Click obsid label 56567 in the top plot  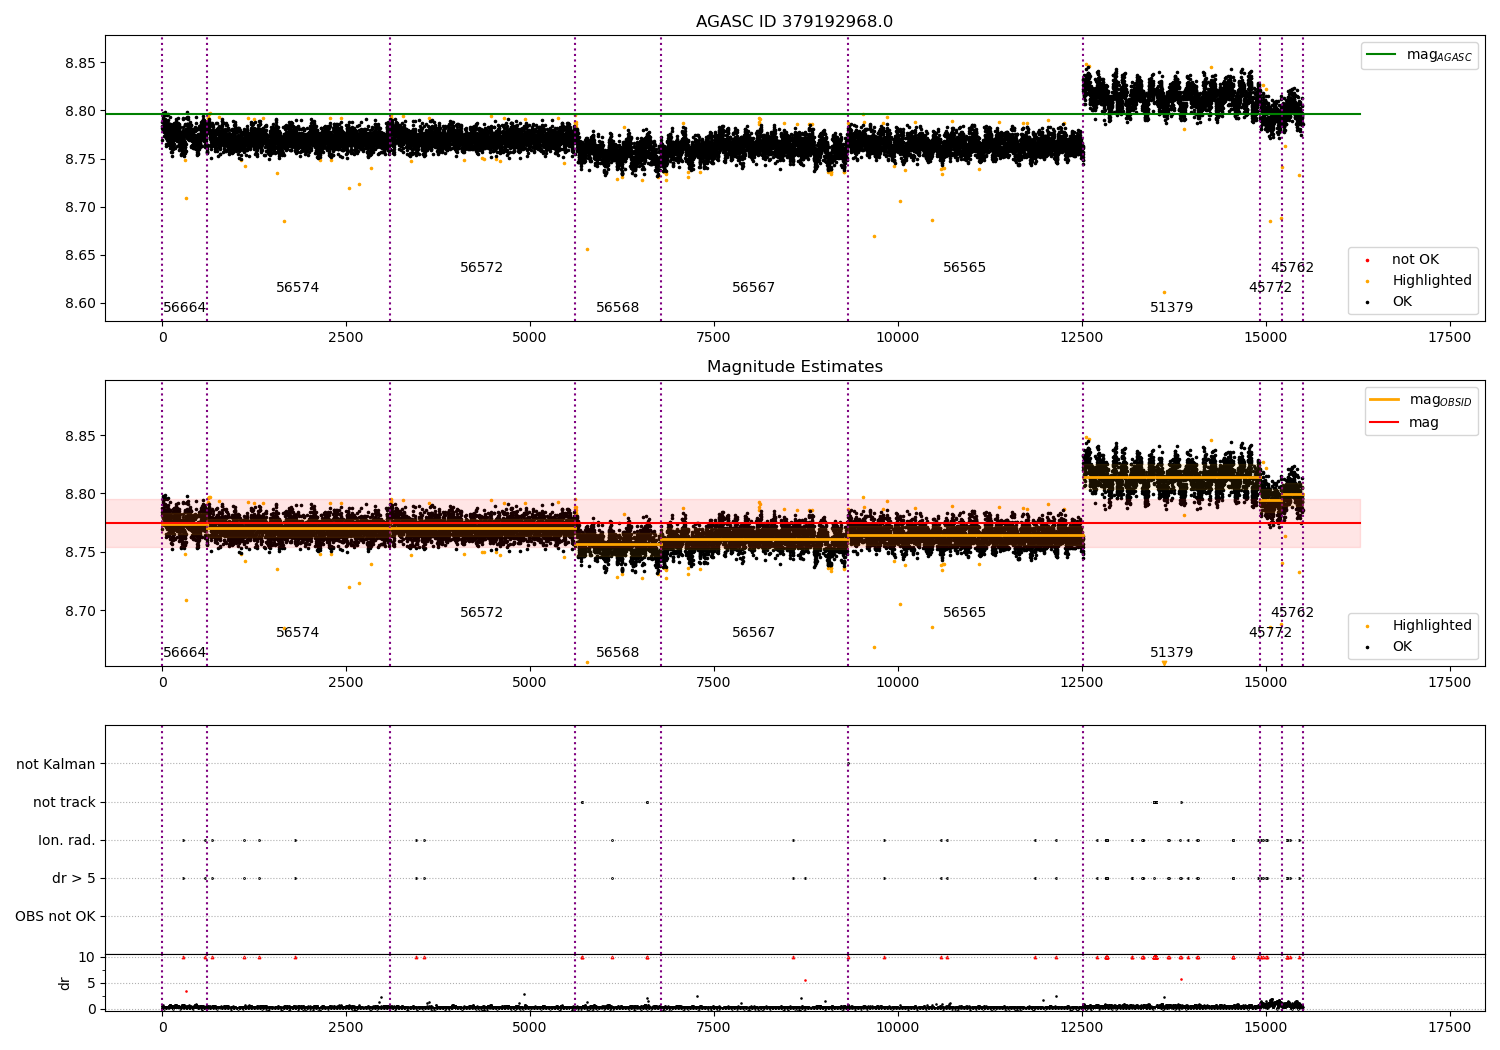753,288
